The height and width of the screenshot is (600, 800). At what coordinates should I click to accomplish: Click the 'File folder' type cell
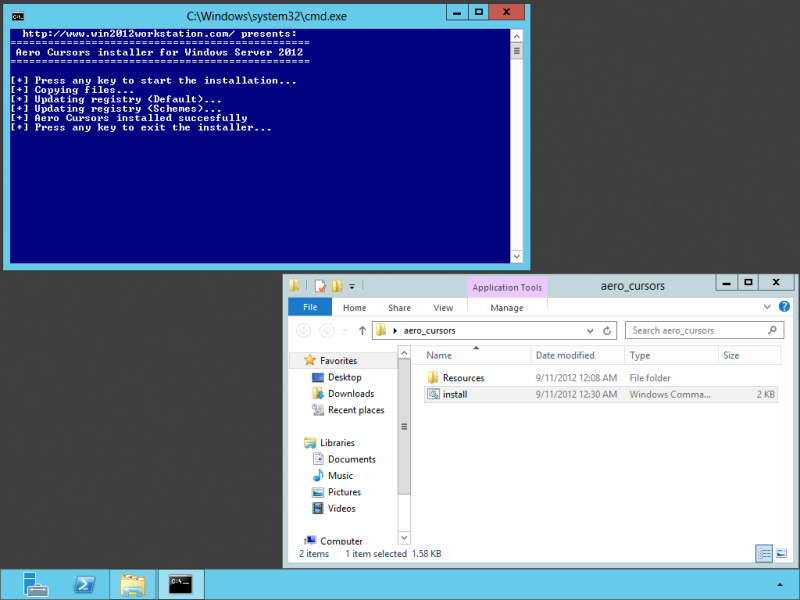tap(650, 378)
